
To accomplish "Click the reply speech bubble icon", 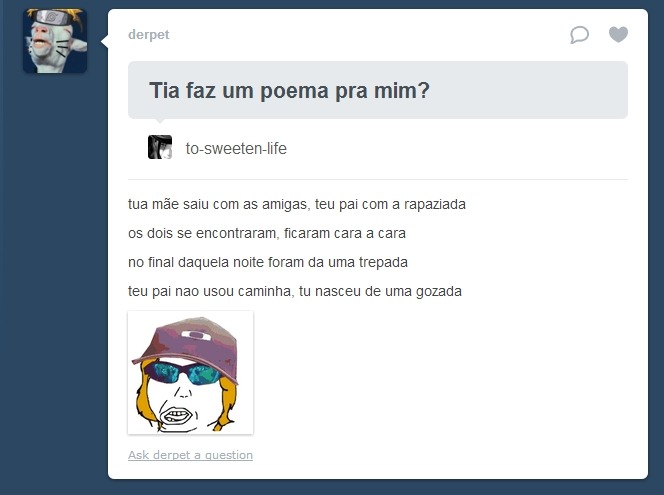I will (x=579, y=35).
